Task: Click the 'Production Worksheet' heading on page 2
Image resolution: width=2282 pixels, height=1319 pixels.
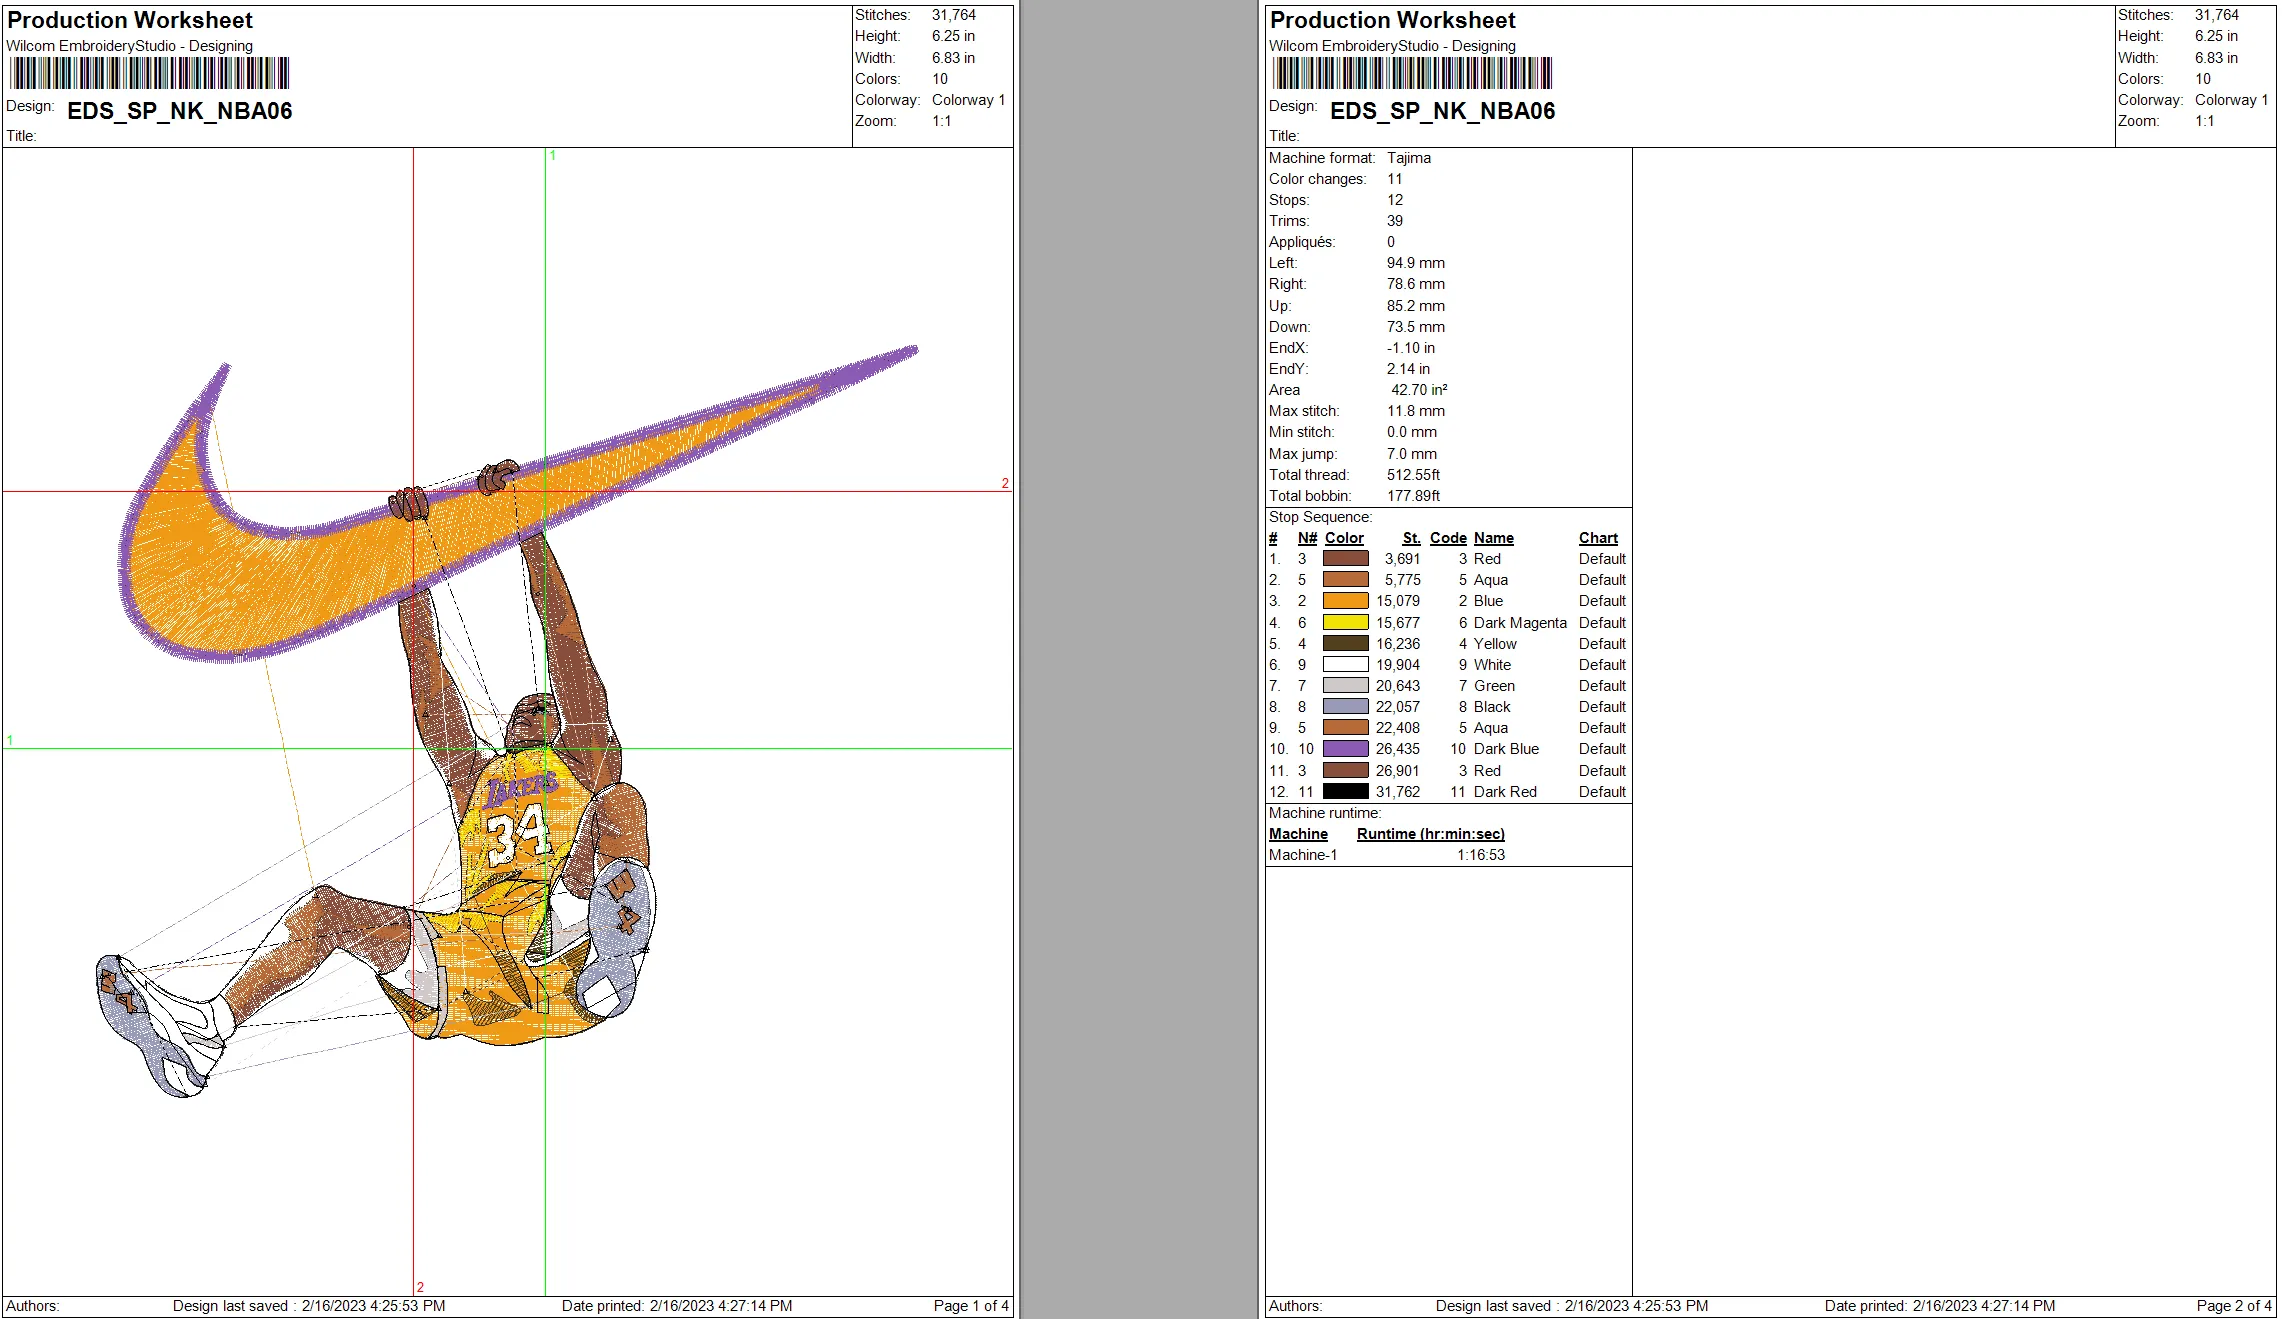Action: click(1393, 20)
